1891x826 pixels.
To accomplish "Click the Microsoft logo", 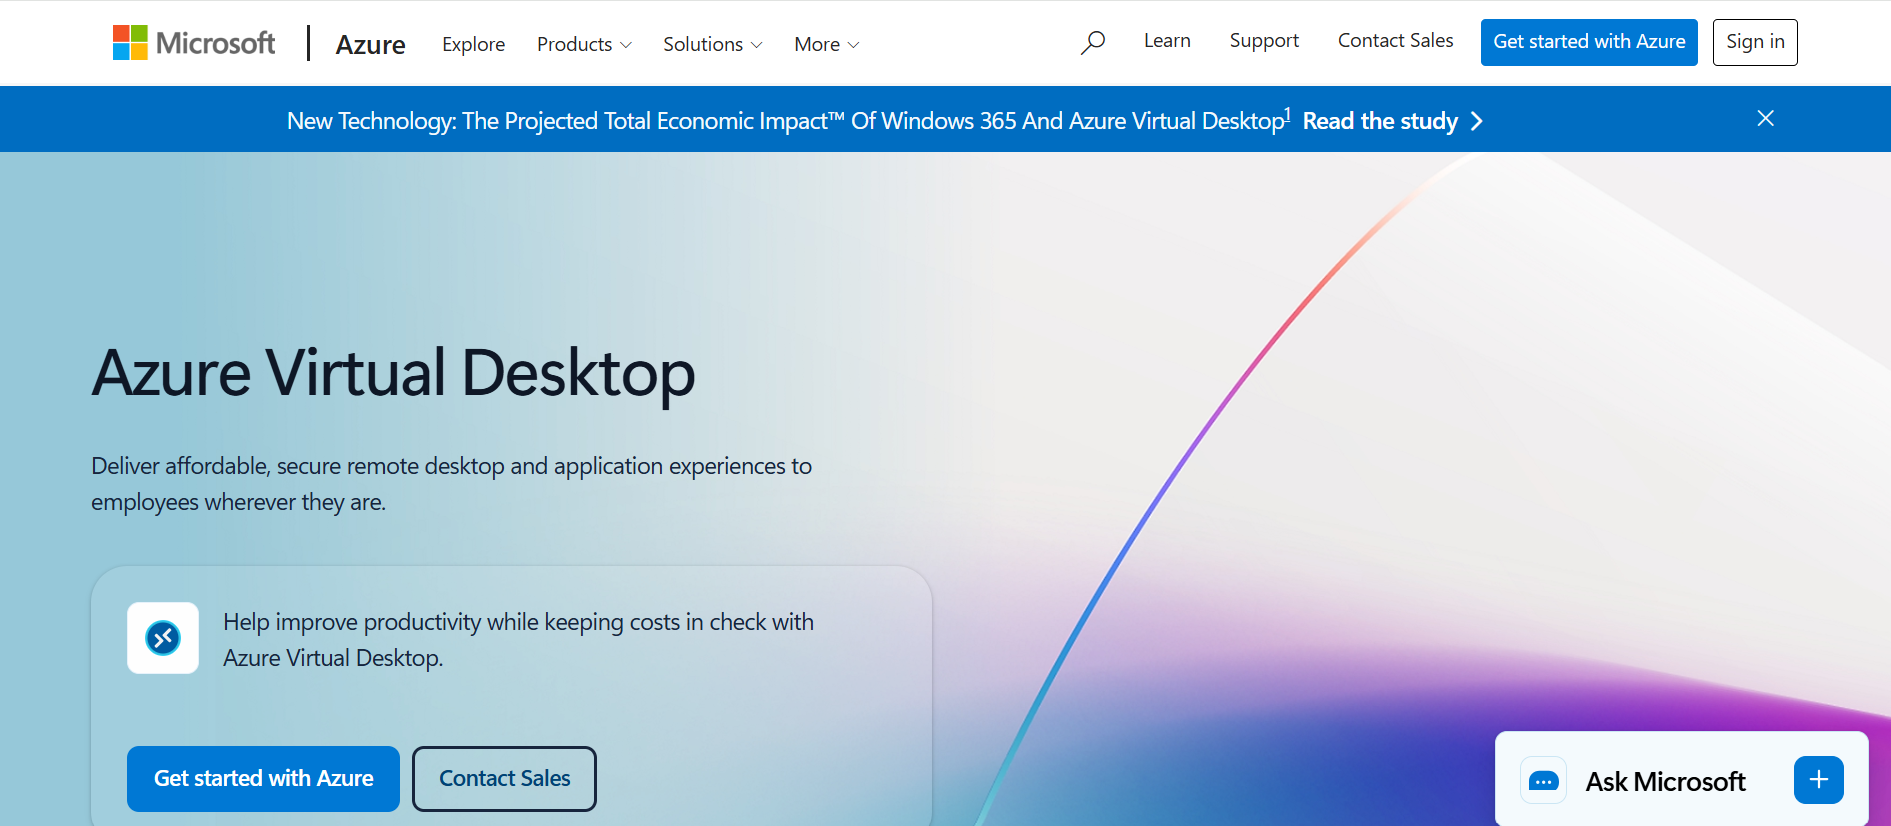I will [x=194, y=43].
